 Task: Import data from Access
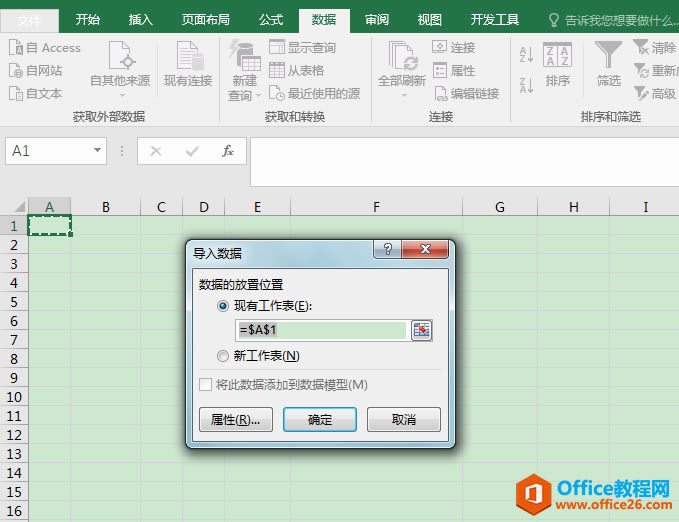click(x=45, y=48)
